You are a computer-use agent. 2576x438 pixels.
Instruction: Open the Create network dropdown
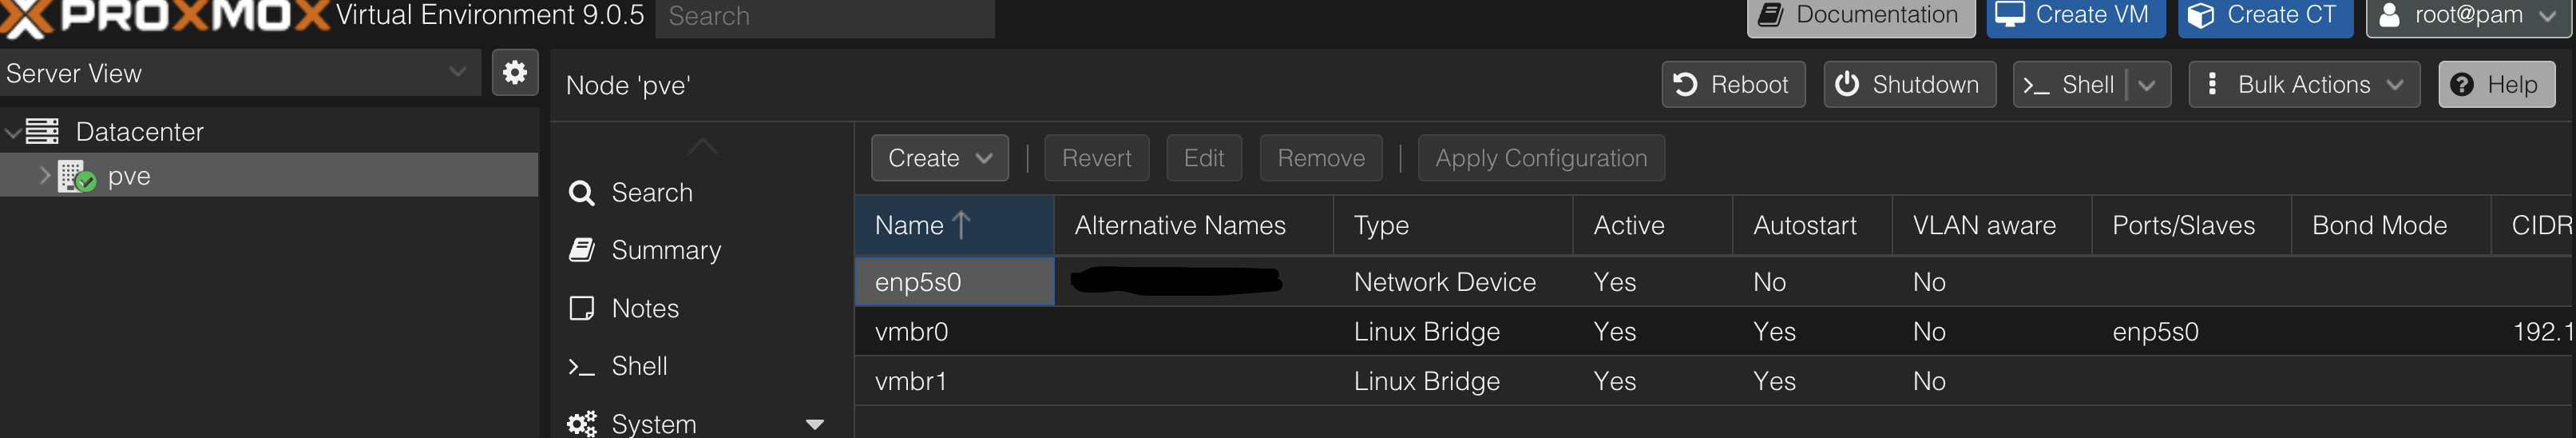pyautogui.click(x=939, y=158)
